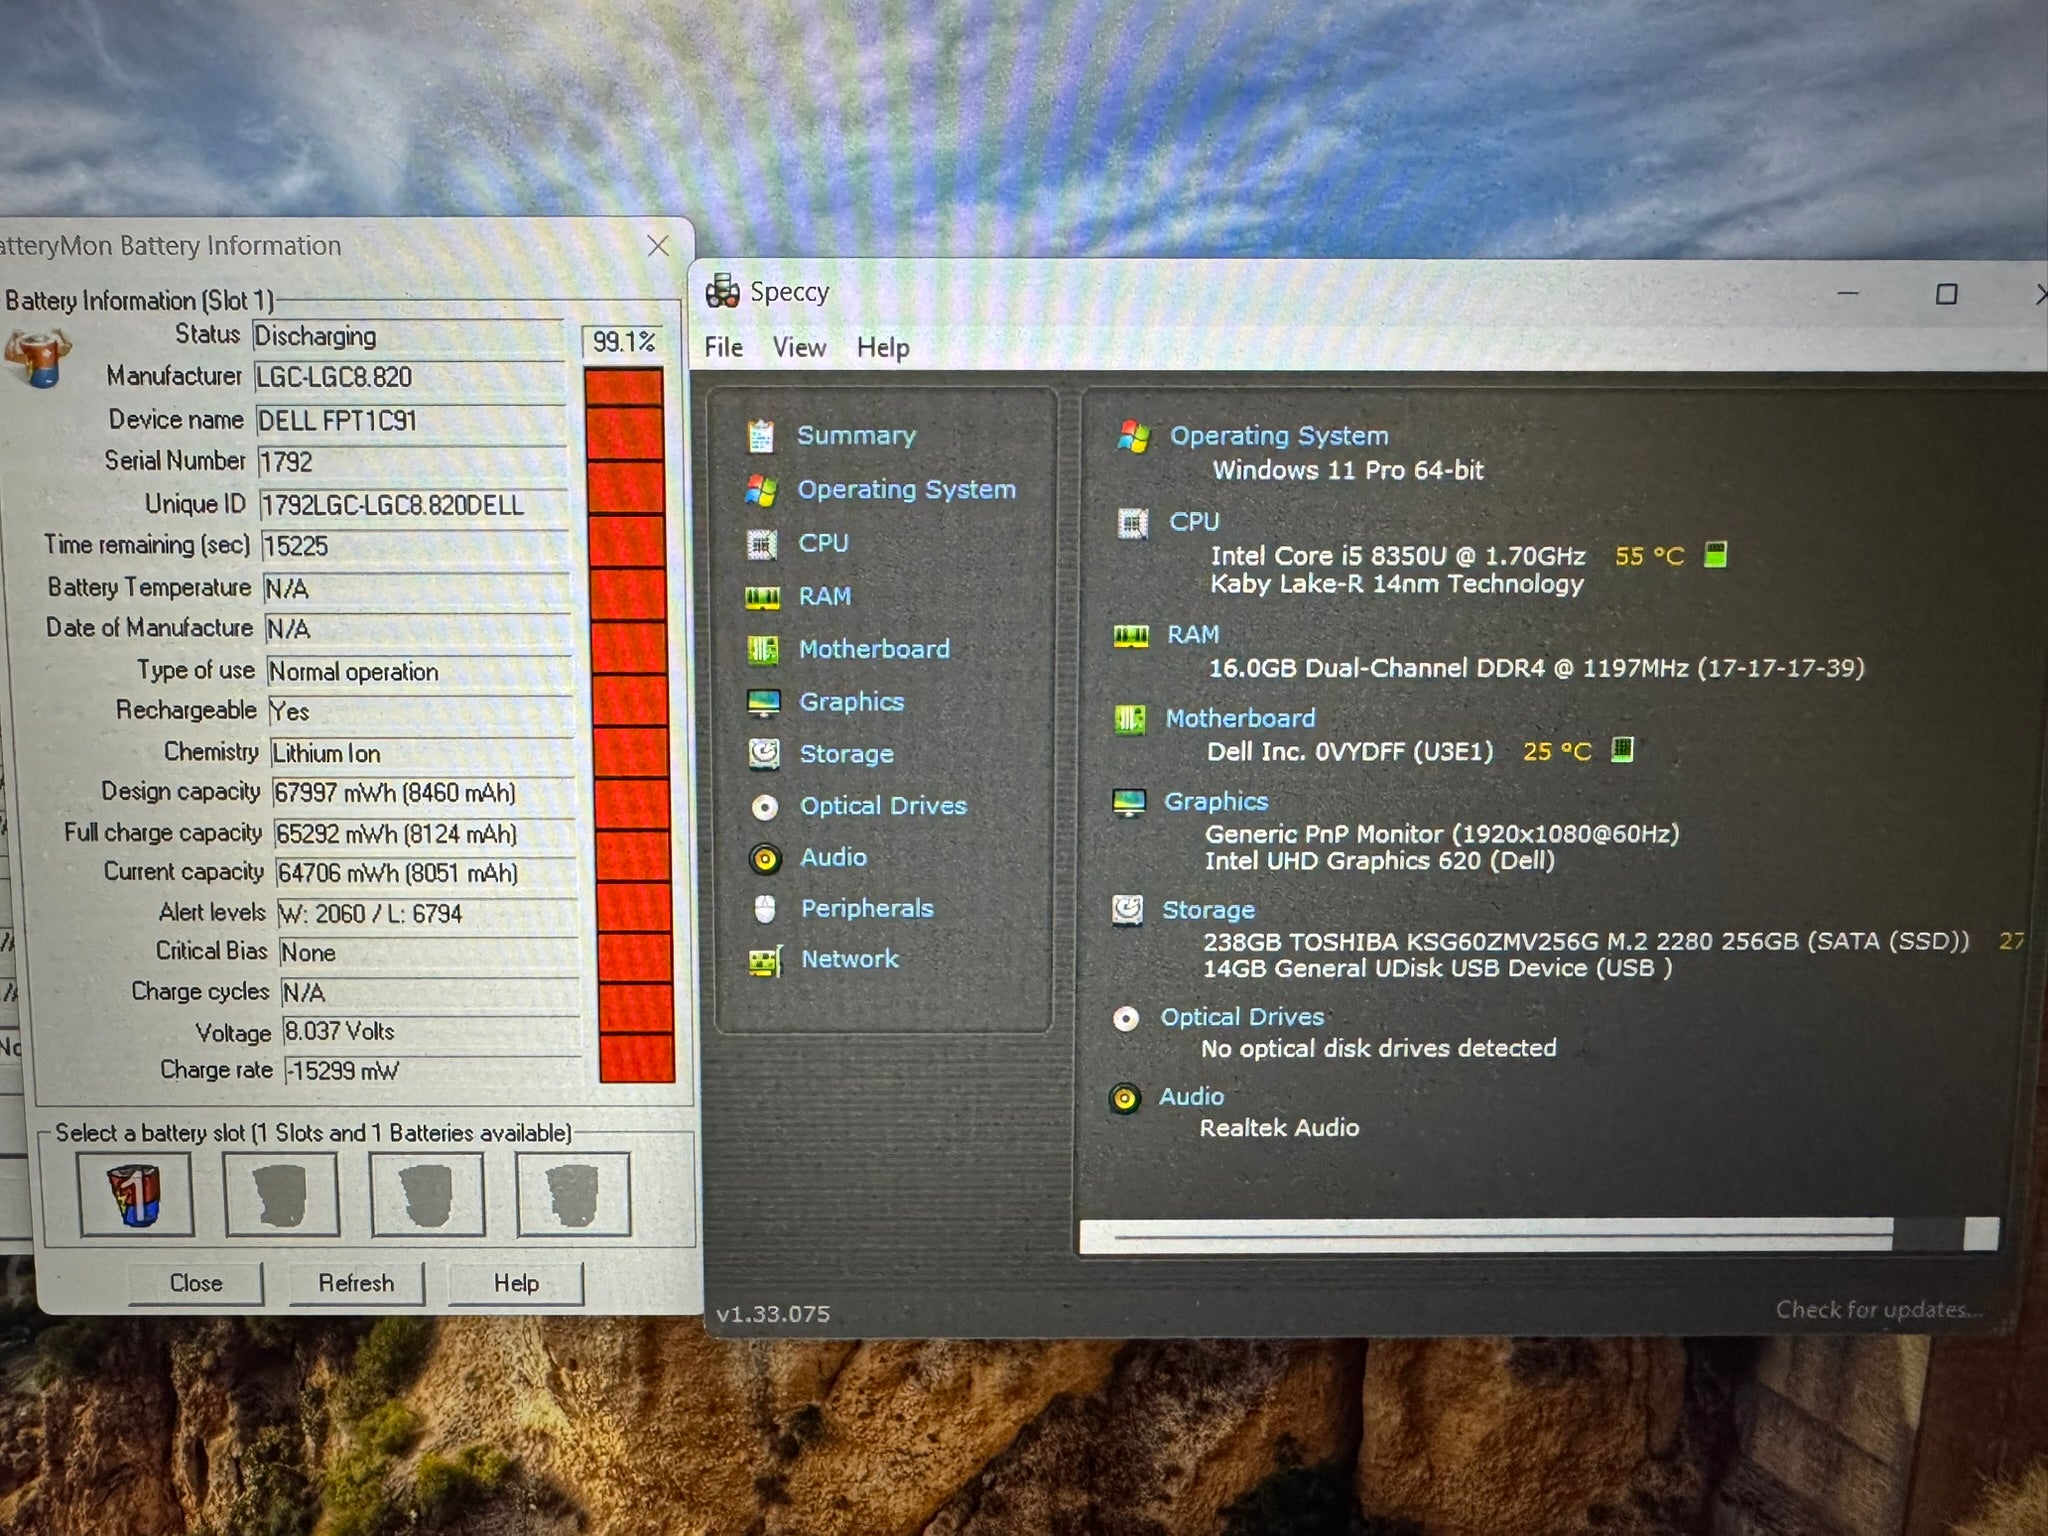Click the Manufacturer field LGC-LGC8.820
This screenshot has height=1536, width=2048.
(x=410, y=377)
